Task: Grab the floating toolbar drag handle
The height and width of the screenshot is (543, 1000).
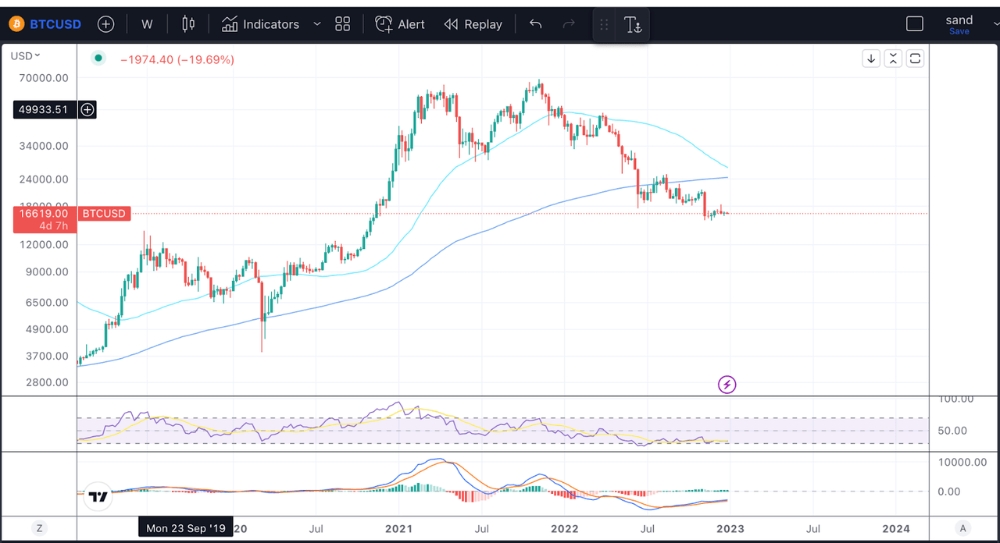Action: click(604, 25)
